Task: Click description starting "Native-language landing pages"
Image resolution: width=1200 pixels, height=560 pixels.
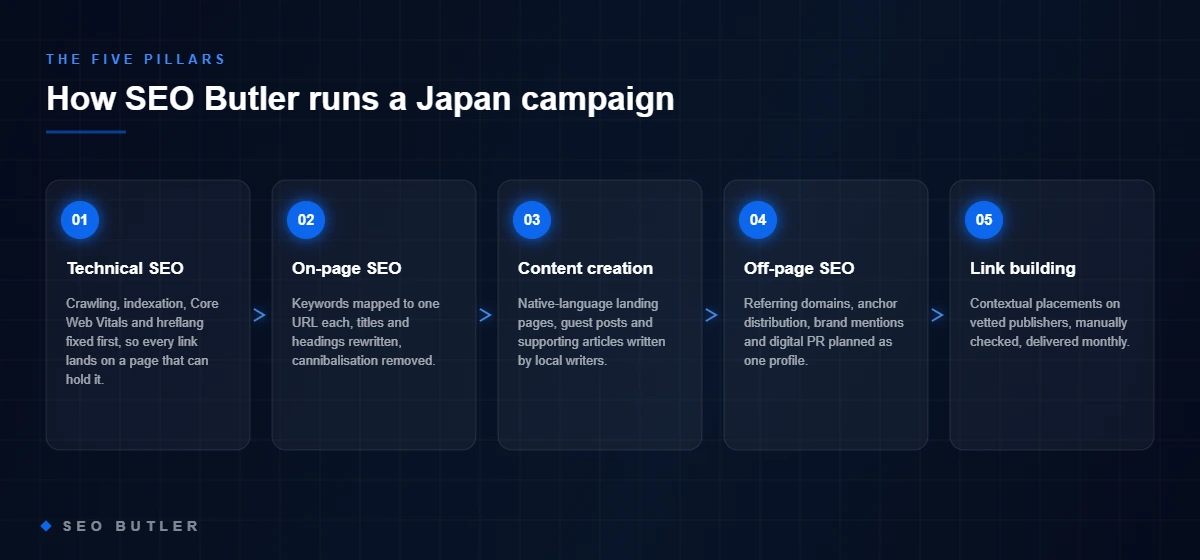Action: click(x=592, y=332)
